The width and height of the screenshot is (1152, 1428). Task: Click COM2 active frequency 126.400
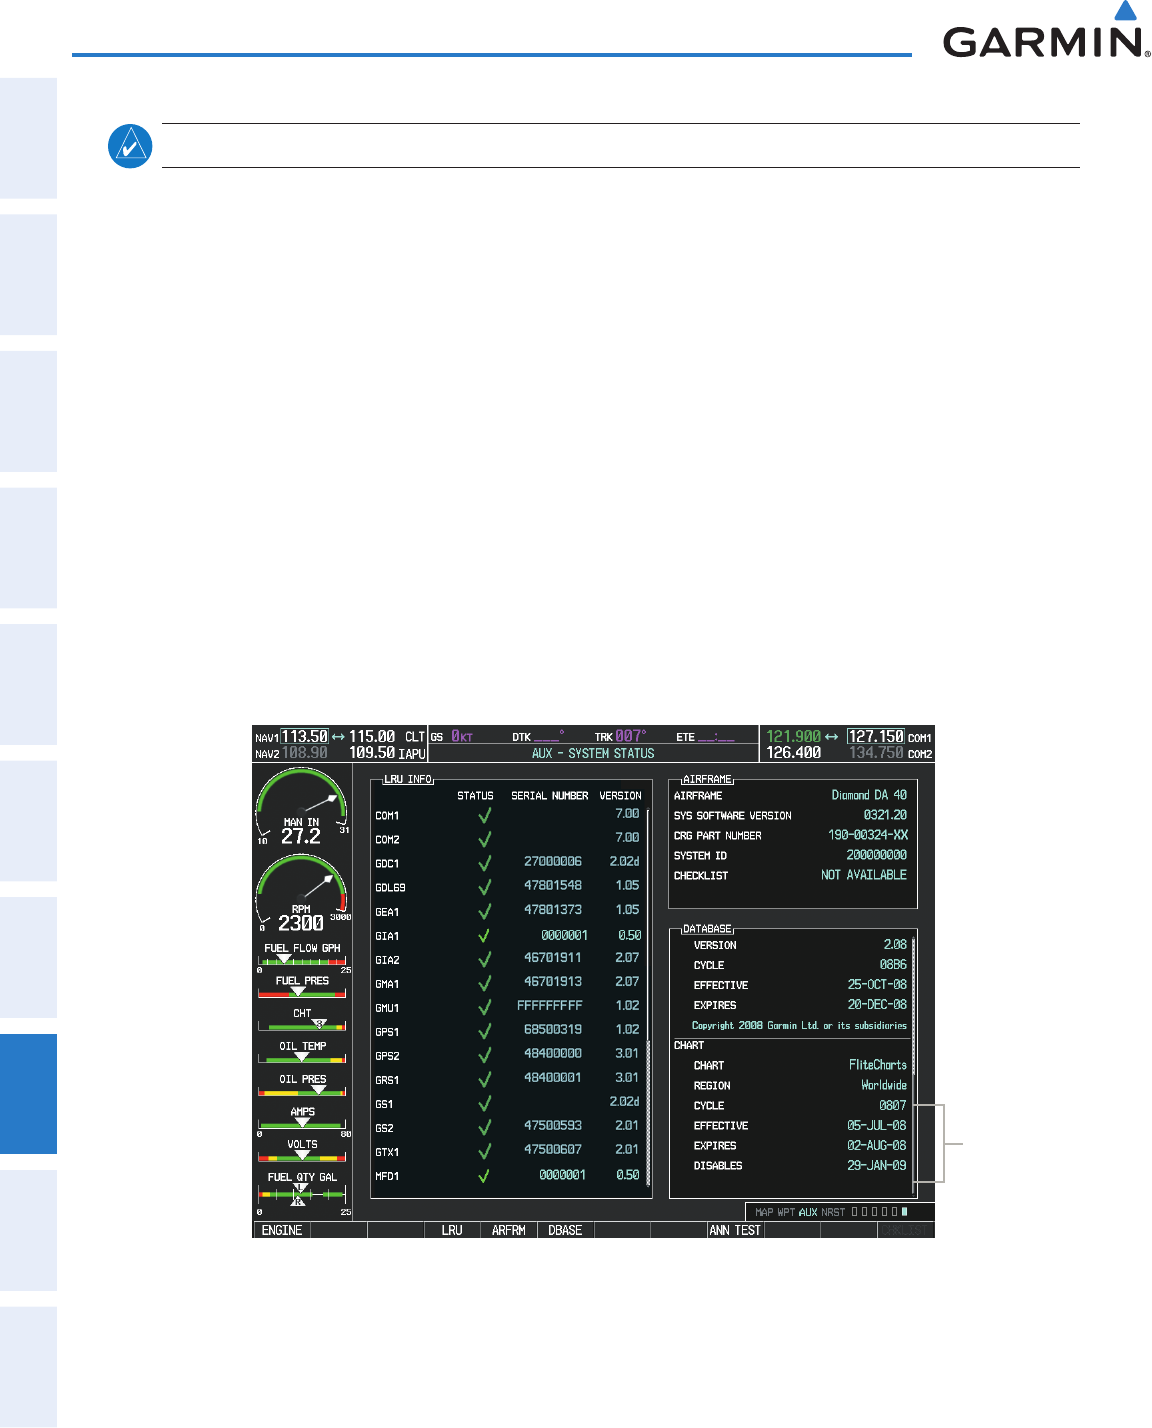(794, 753)
